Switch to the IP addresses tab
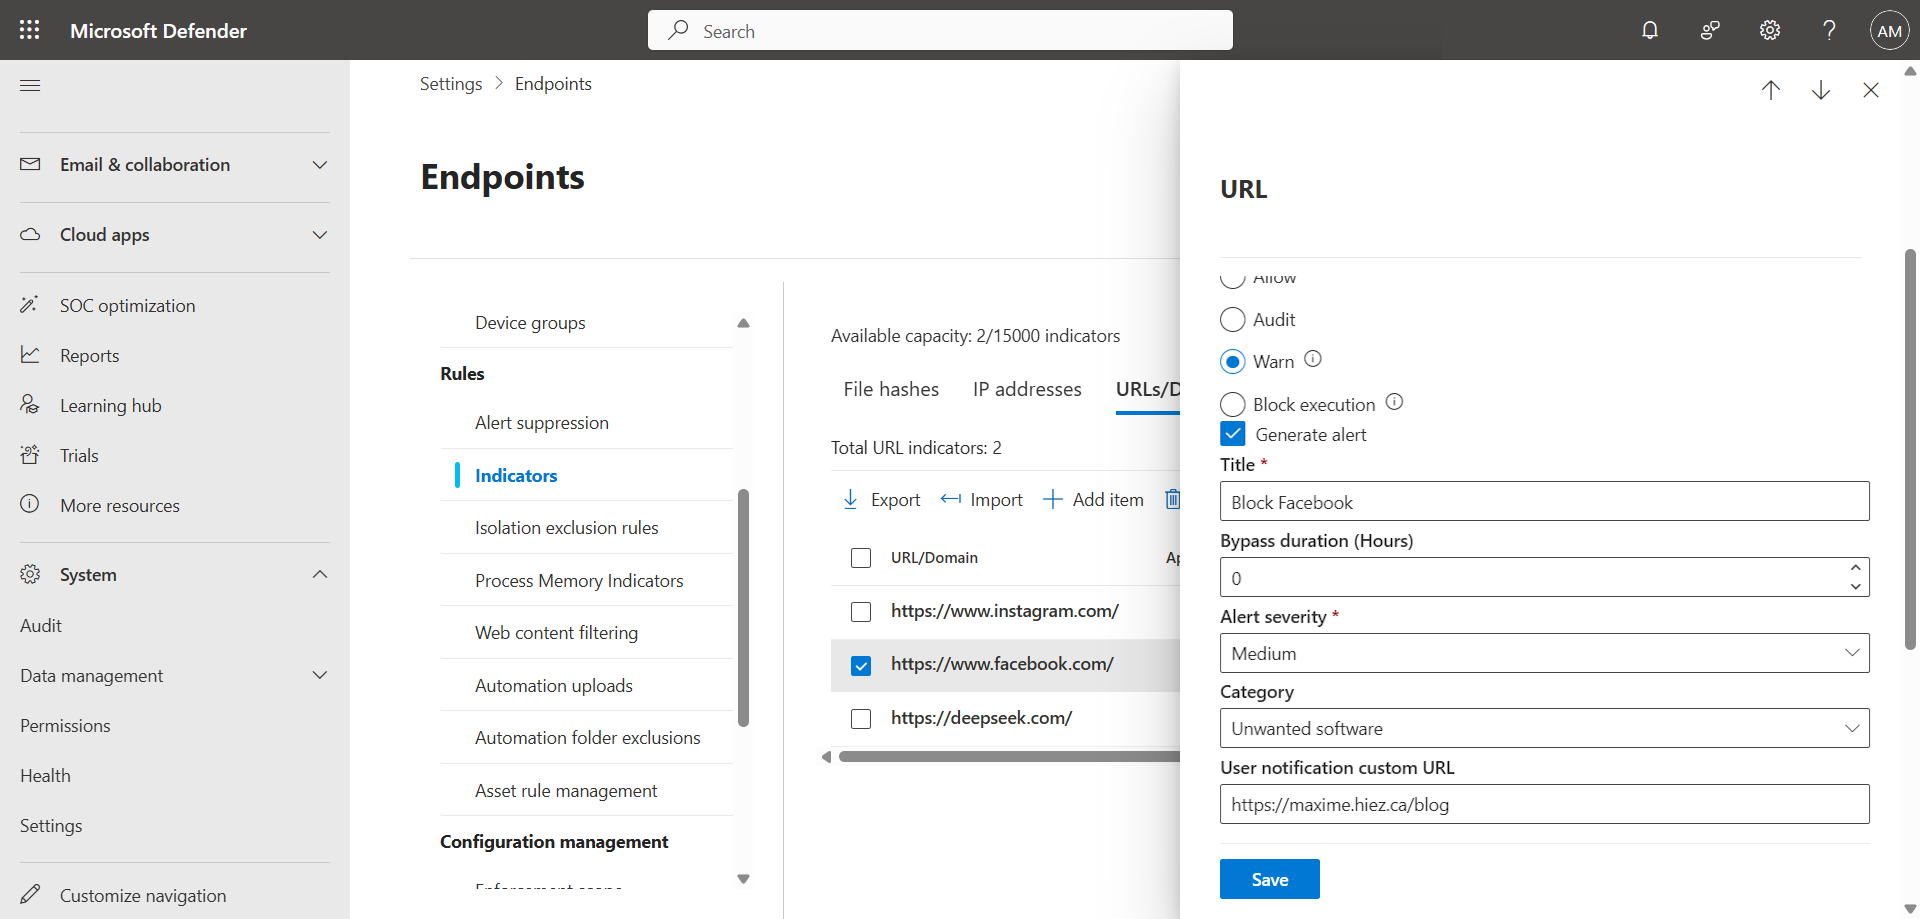This screenshot has width=1920, height=919. coord(1027,389)
